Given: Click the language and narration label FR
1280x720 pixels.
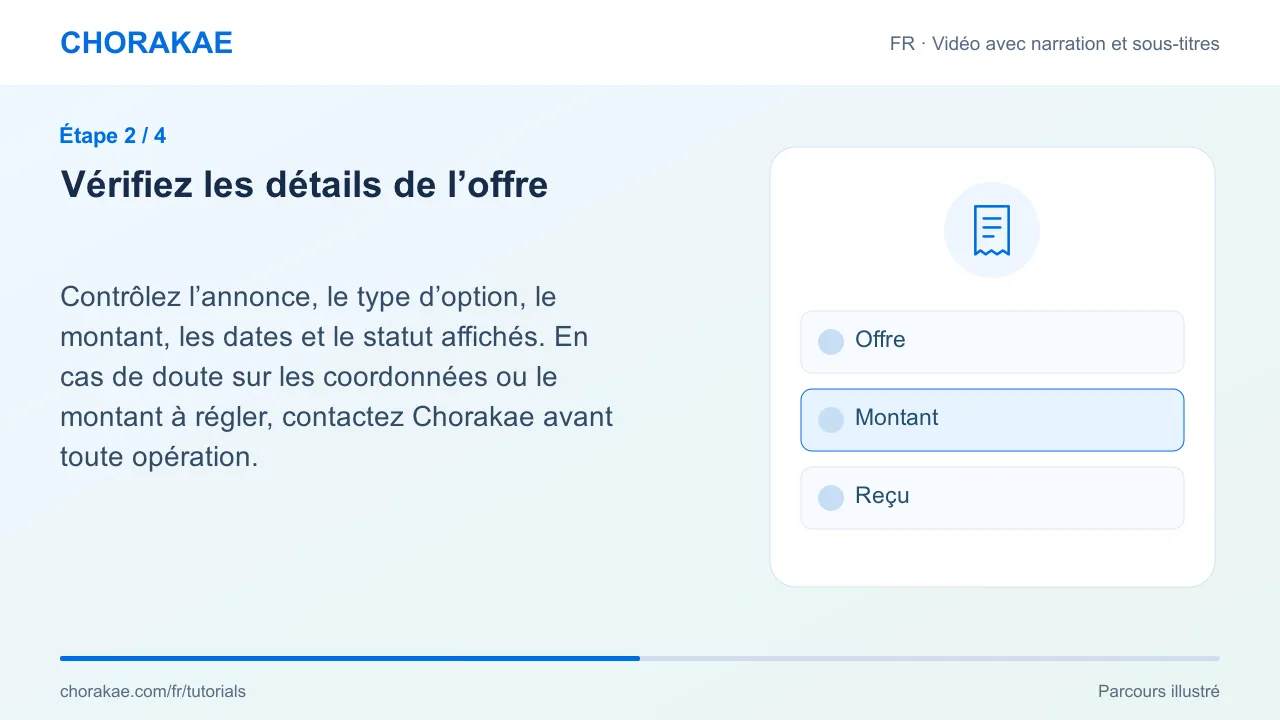Looking at the screenshot, I should 1055,44.
